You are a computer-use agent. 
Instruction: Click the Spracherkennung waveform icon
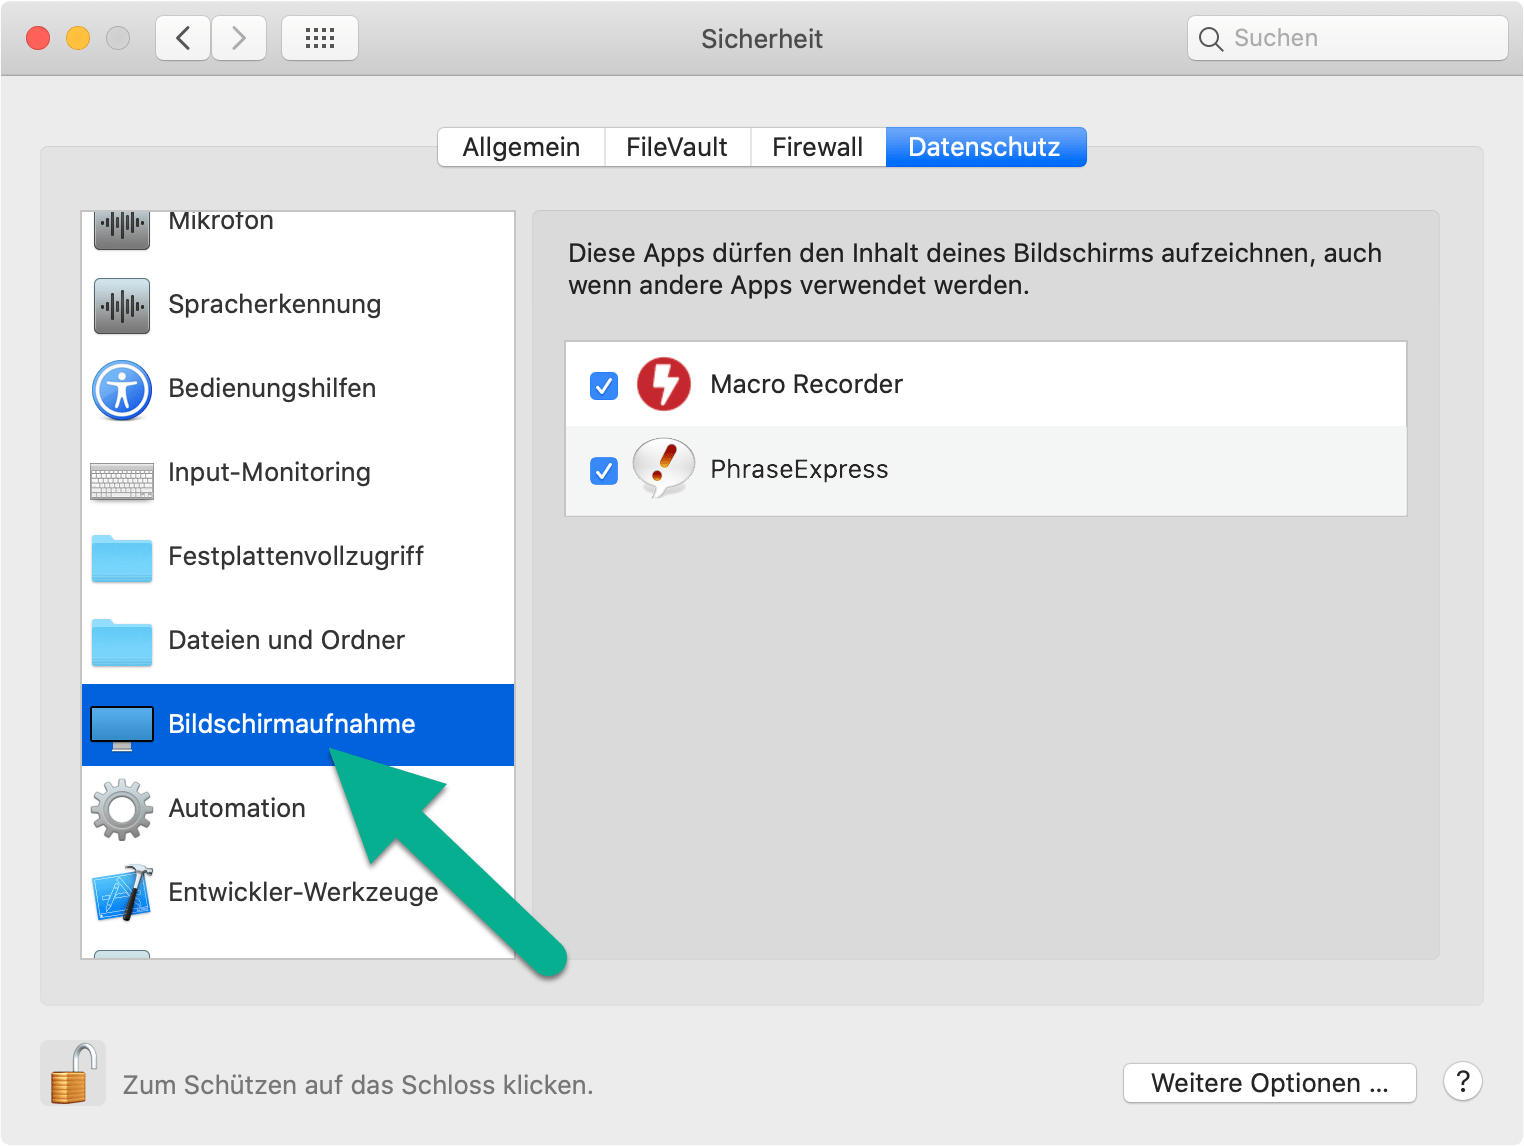point(122,306)
